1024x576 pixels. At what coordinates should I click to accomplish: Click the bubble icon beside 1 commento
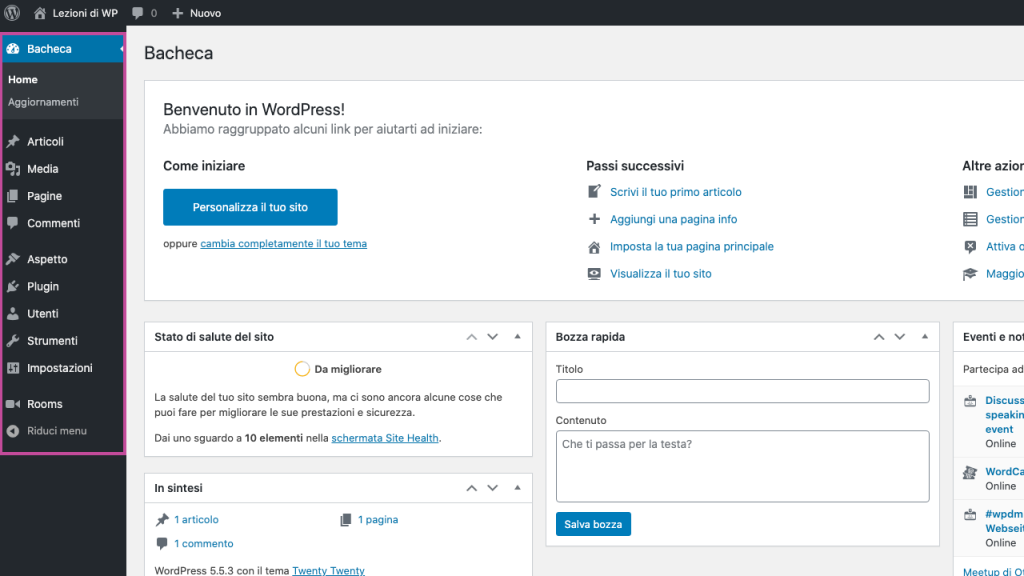click(162, 543)
